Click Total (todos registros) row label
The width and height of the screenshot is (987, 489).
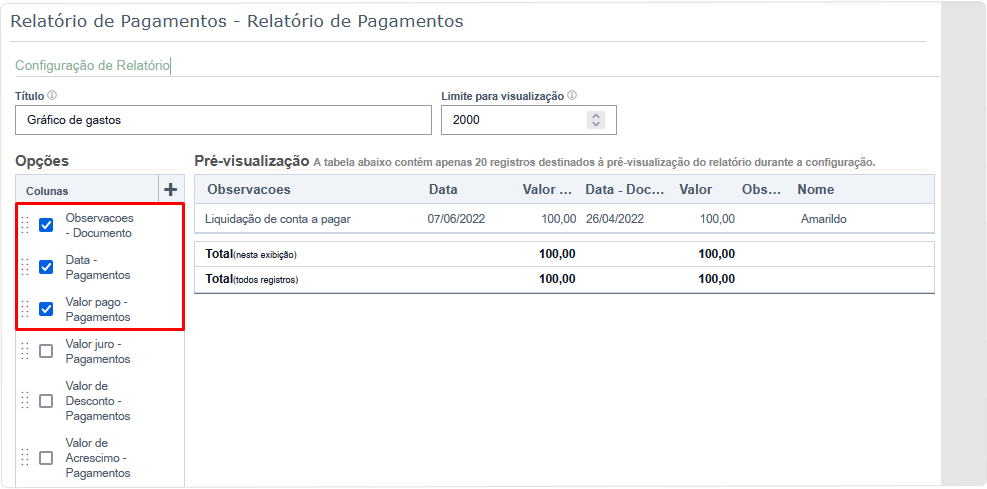(252, 279)
